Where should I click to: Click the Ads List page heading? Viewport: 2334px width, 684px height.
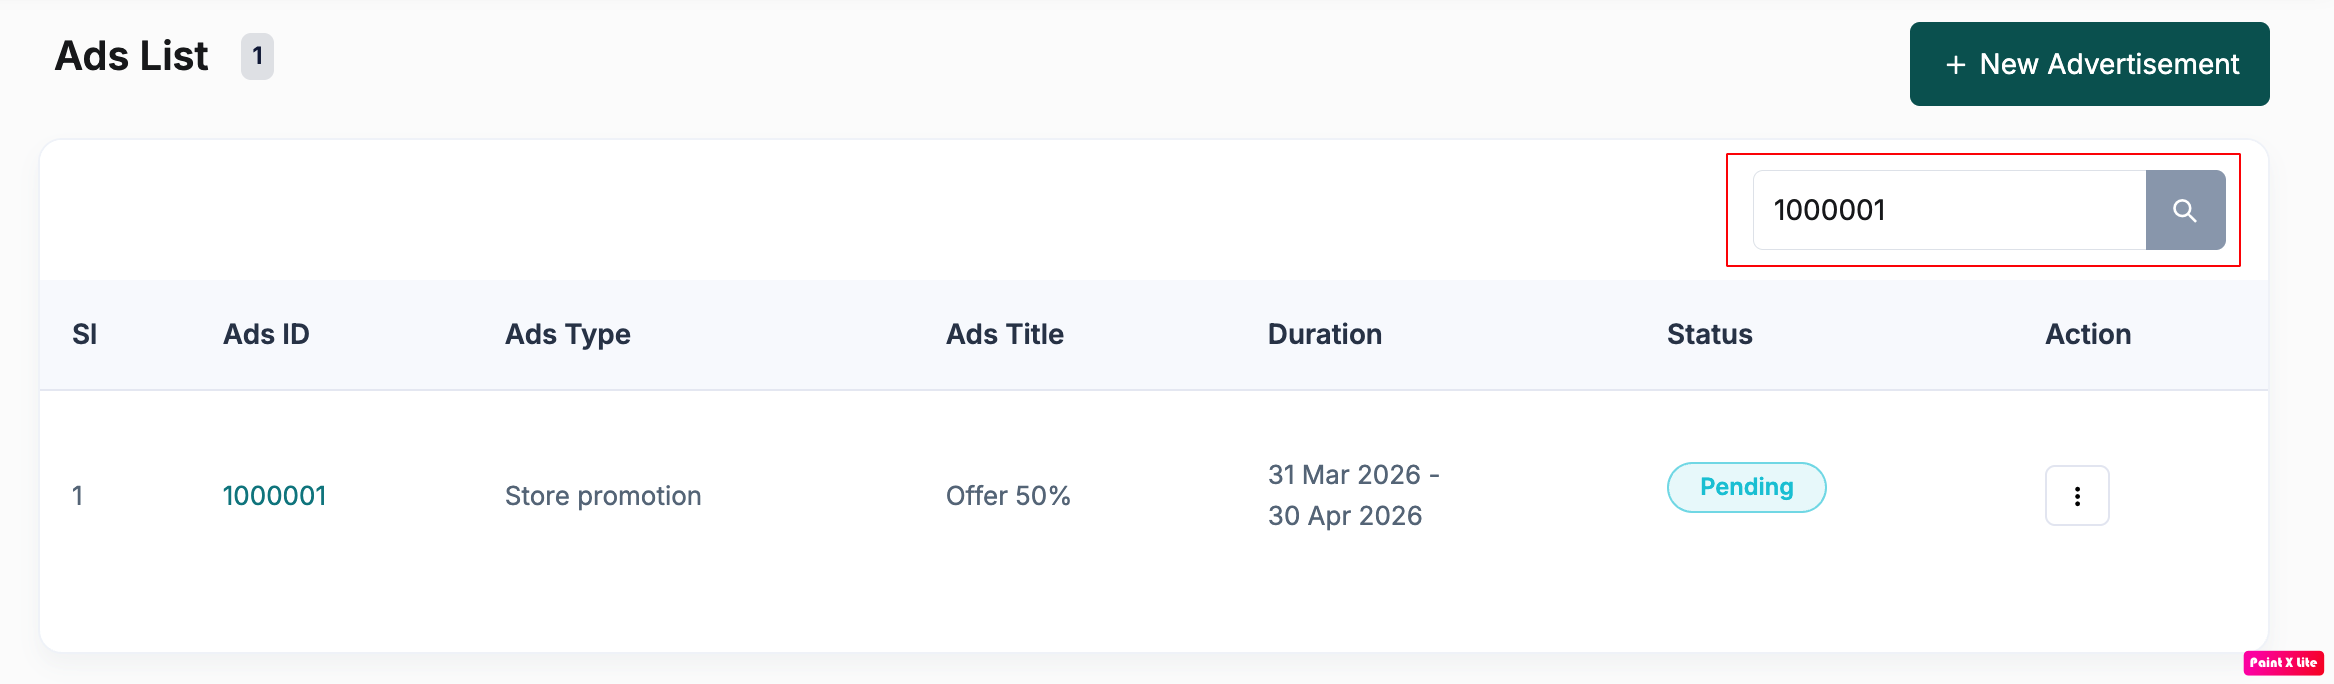pos(131,56)
